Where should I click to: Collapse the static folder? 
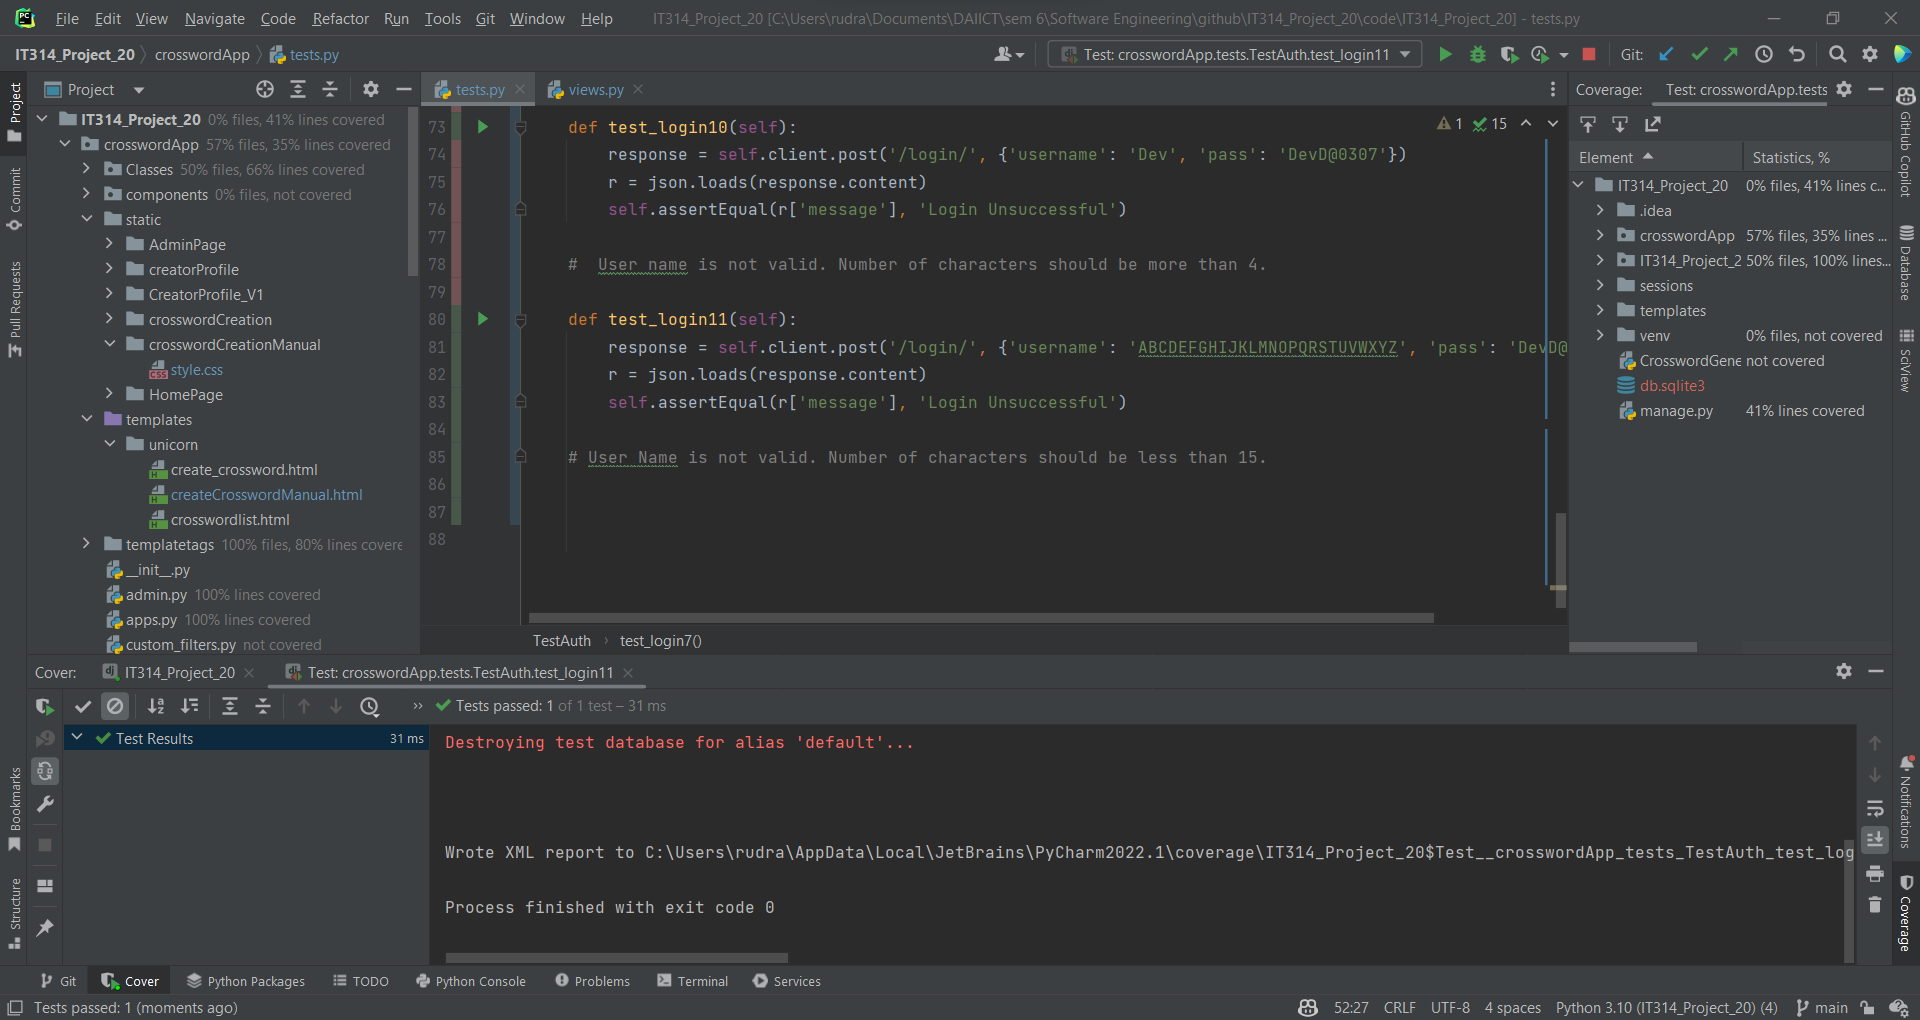[x=86, y=219]
